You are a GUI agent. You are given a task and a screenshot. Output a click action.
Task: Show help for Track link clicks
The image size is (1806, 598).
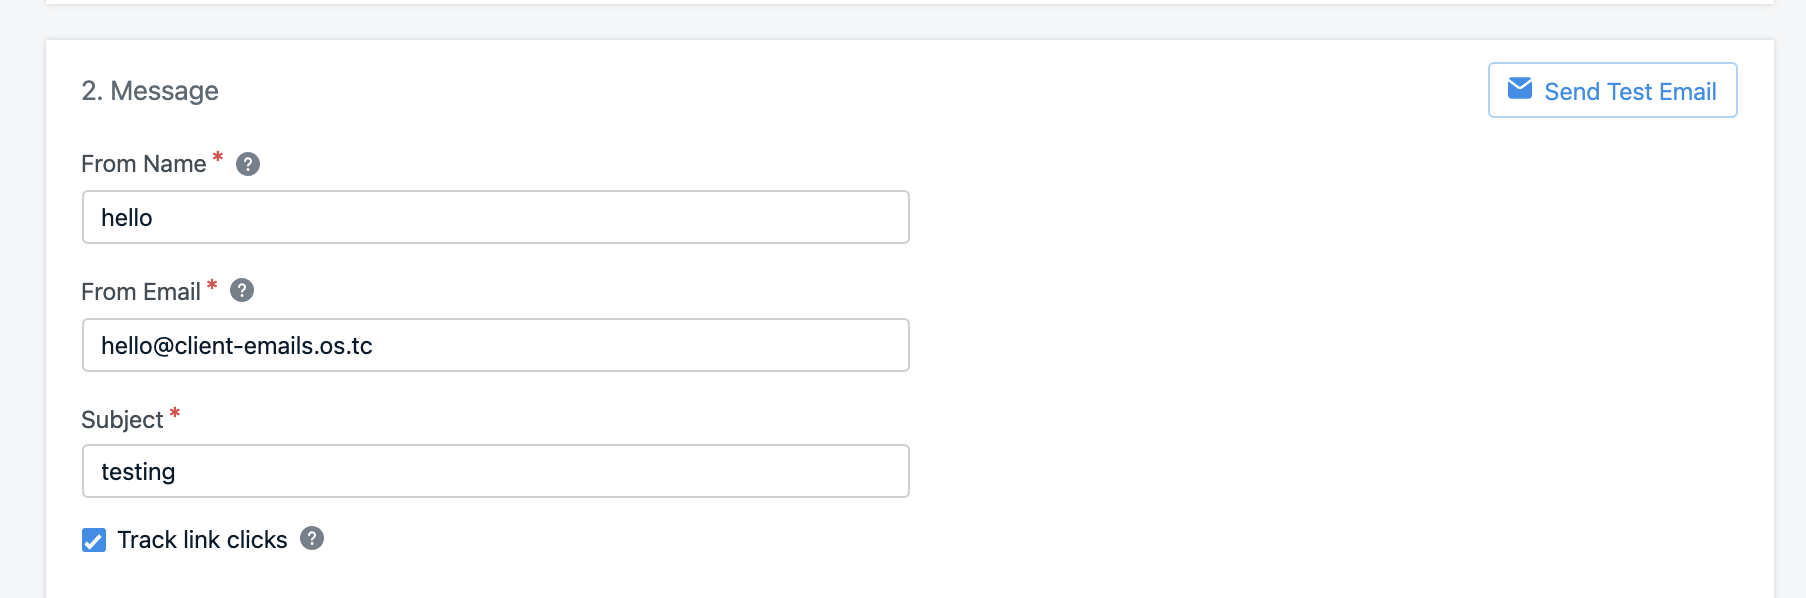312,538
